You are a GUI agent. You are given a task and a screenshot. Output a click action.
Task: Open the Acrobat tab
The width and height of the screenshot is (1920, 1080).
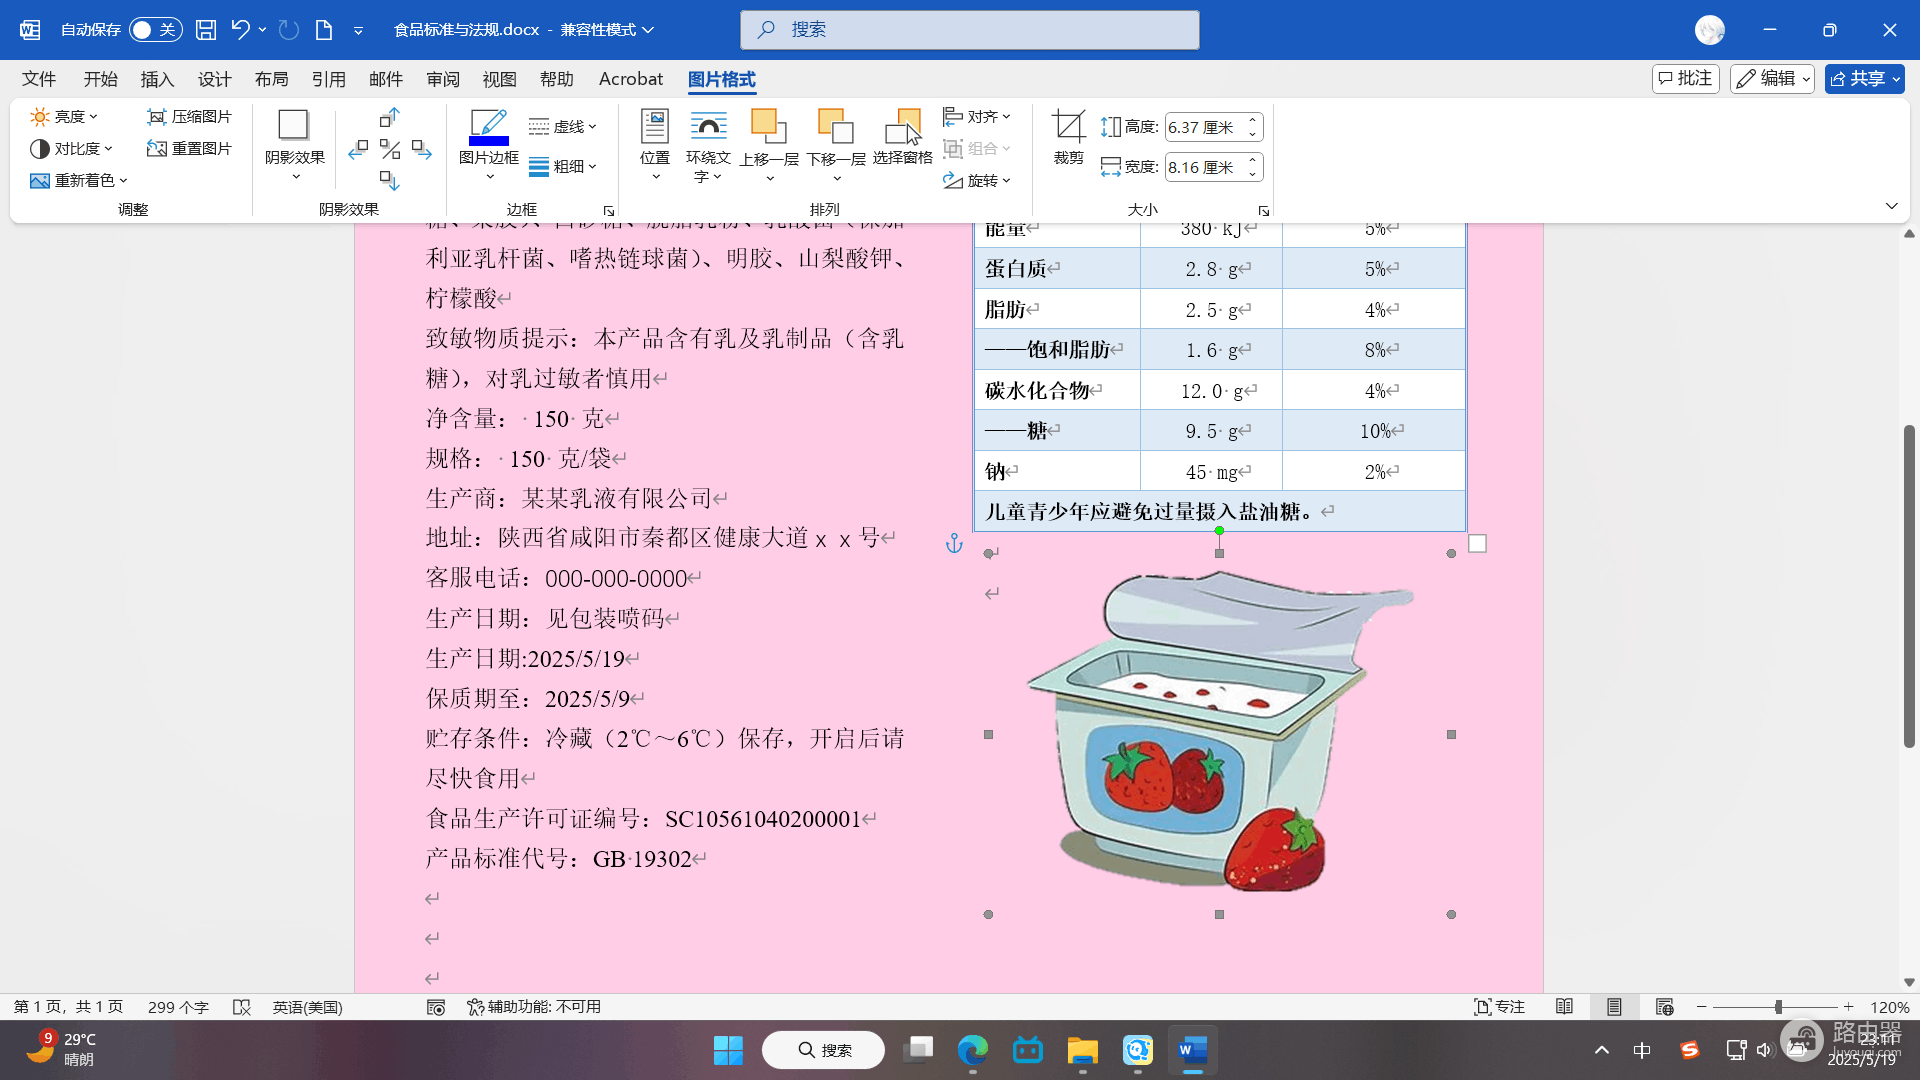pyautogui.click(x=631, y=79)
